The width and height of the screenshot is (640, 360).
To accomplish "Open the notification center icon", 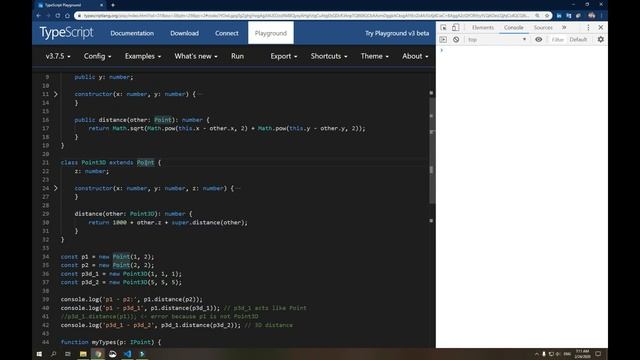I will coord(598,354).
